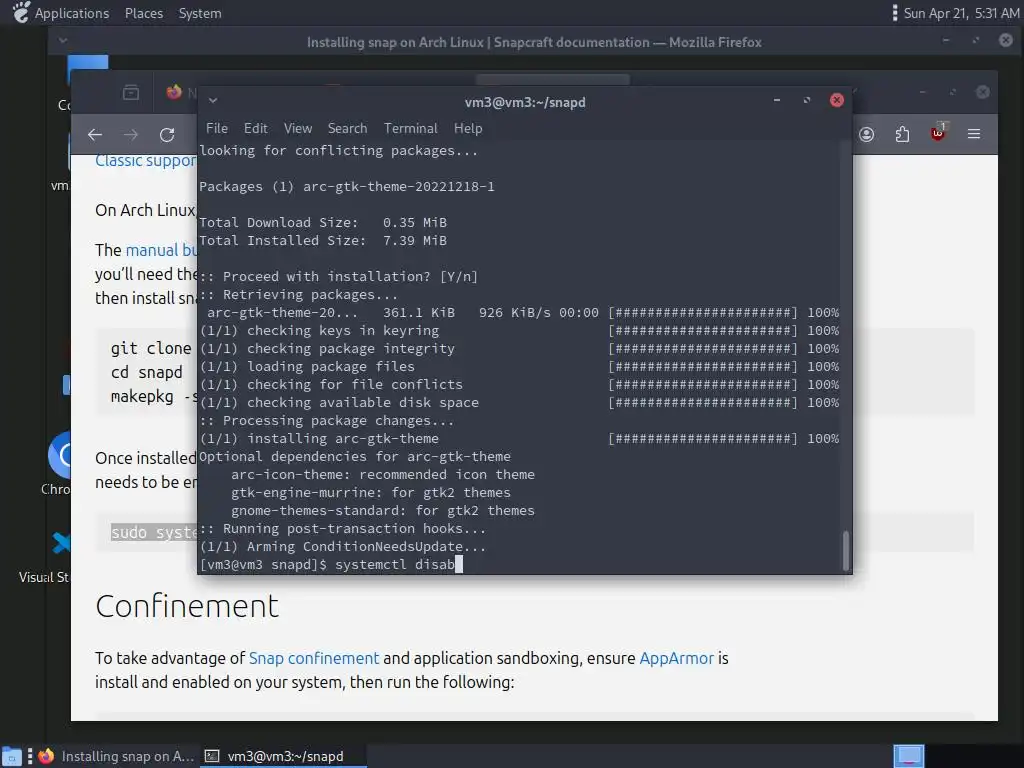Click 'Proceed with installation? [Y/n]' line

pyautogui.click(x=339, y=276)
